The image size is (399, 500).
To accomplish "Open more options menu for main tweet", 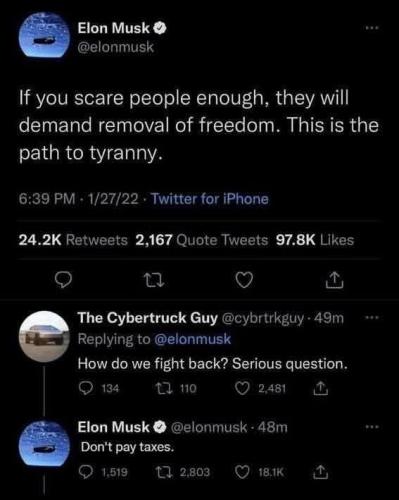I will click(372, 28).
